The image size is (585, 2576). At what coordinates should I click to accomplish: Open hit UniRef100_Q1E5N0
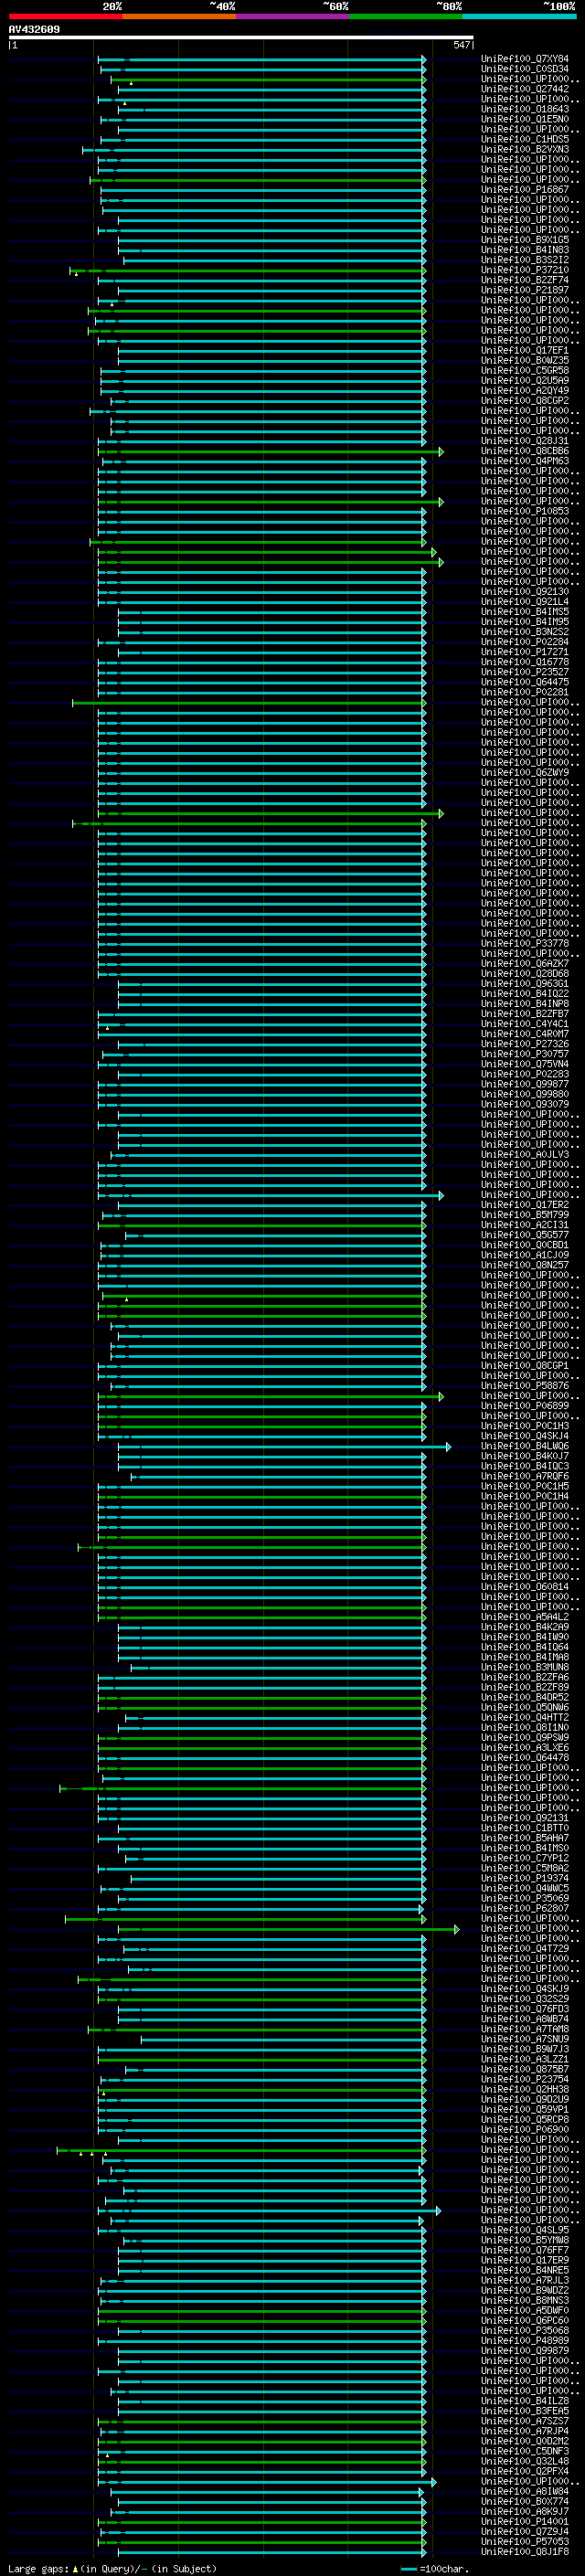pos(525,119)
